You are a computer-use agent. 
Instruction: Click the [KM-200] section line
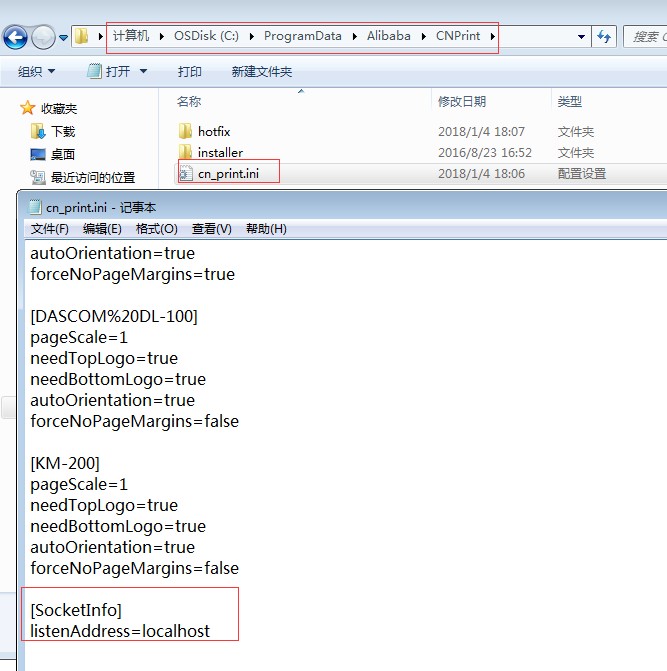point(65,463)
